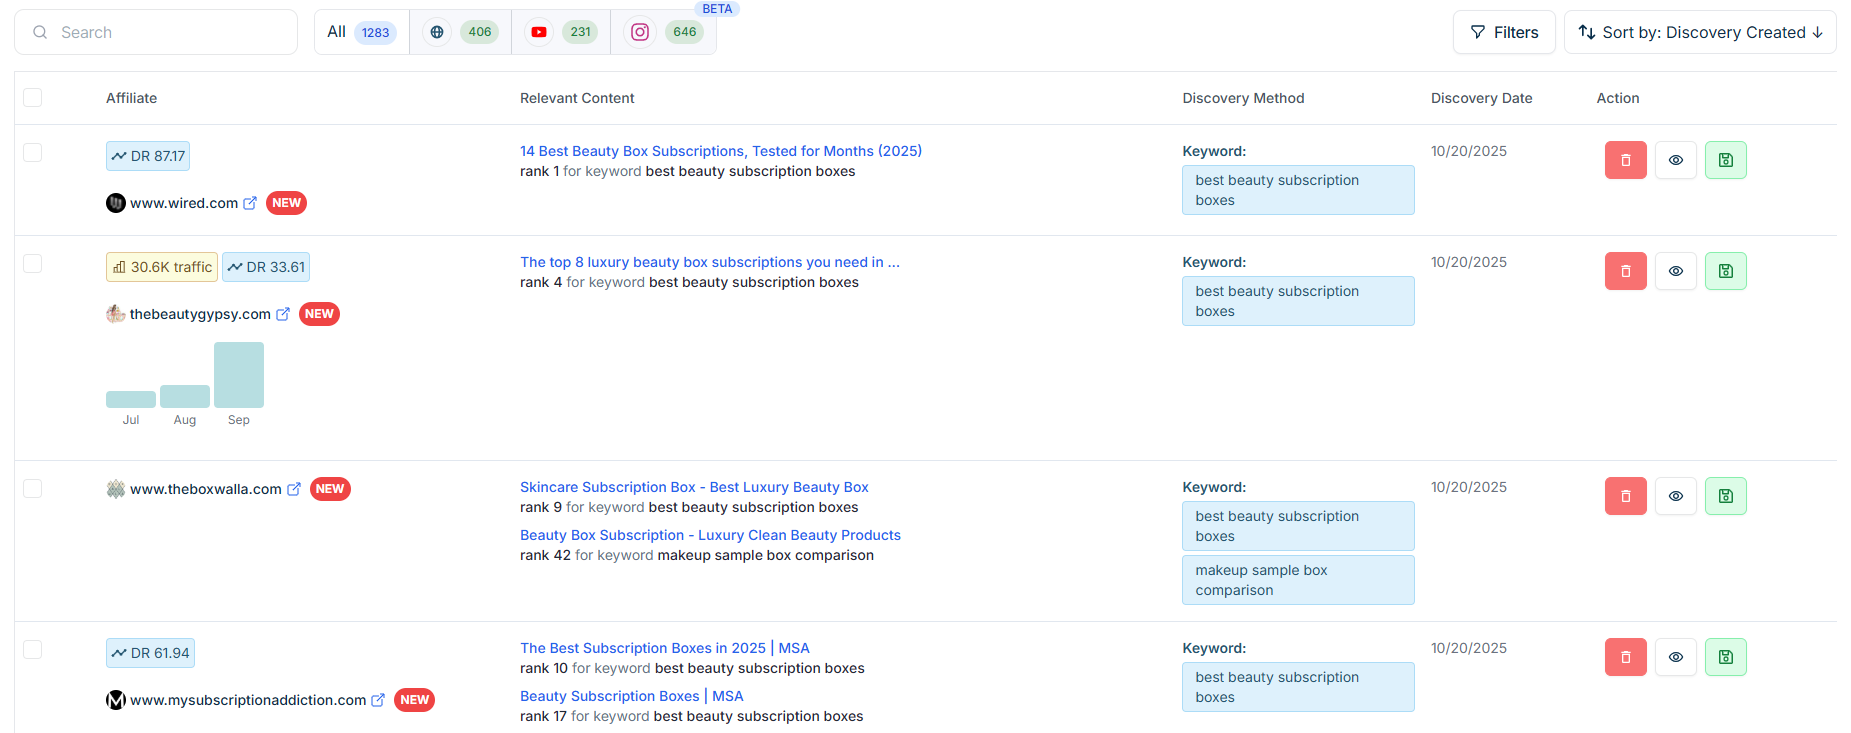Check the www.wired.com row checkbox
The width and height of the screenshot is (1851, 733).
pyautogui.click(x=33, y=152)
